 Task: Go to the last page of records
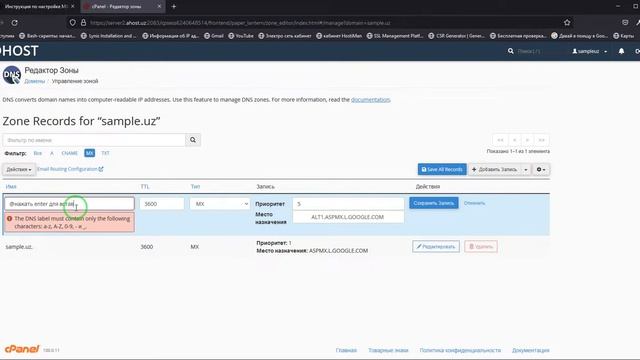click(x=542, y=140)
